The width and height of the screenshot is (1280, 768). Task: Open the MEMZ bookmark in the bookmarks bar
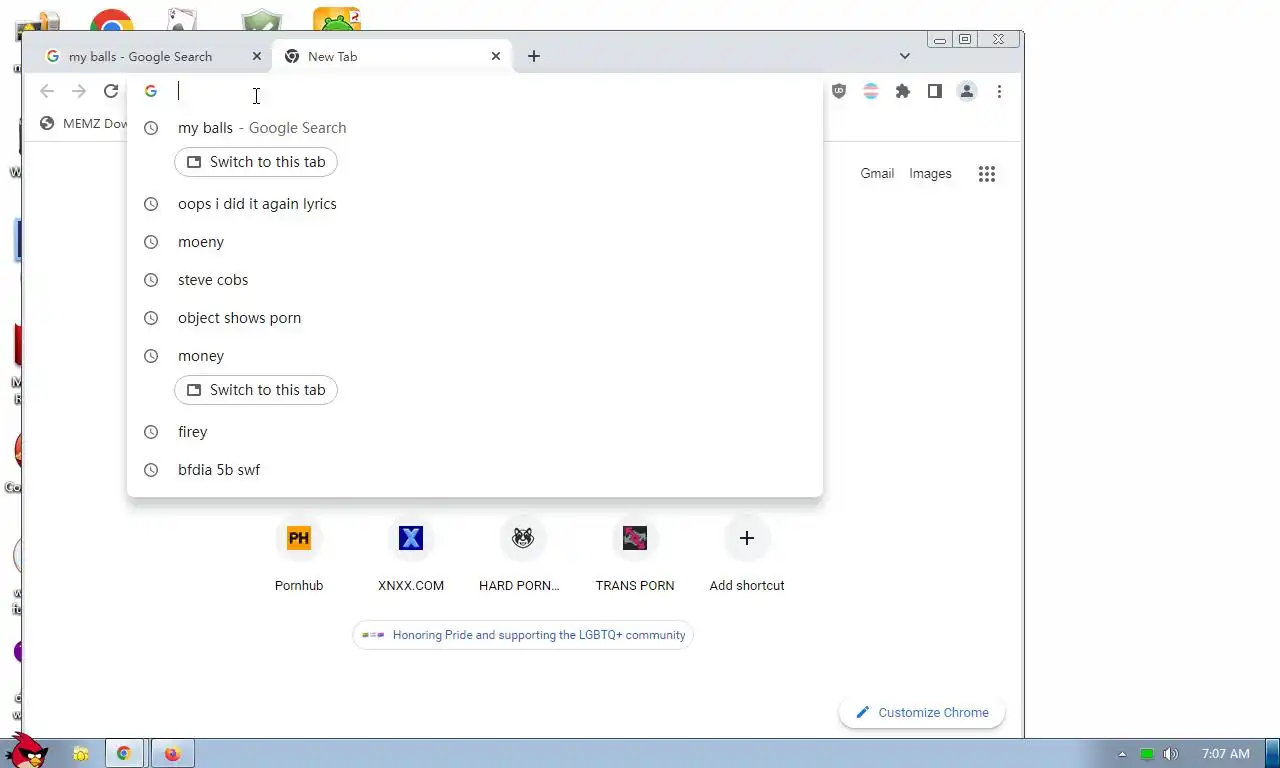85,124
